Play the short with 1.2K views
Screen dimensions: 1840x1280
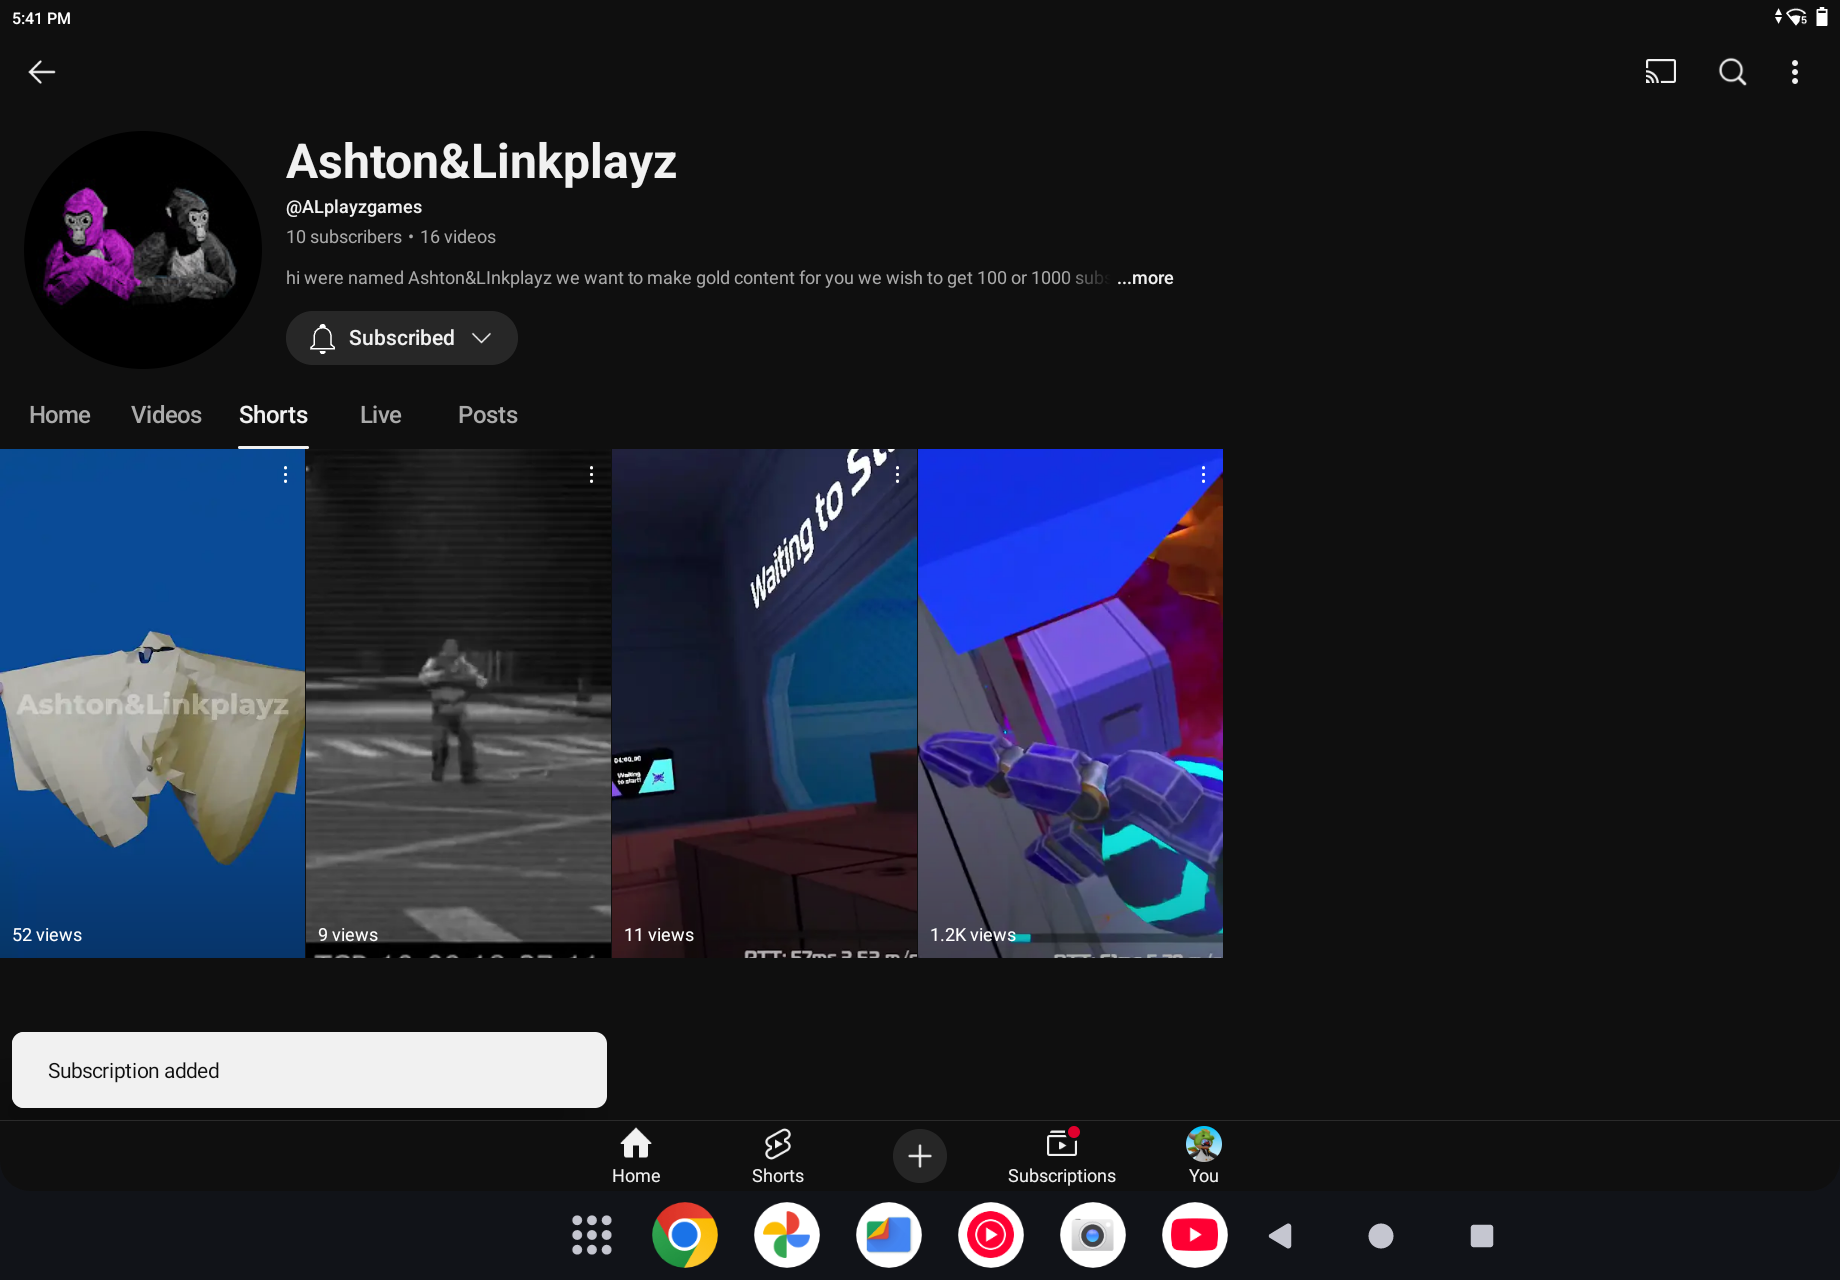pyautogui.click(x=1070, y=703)
